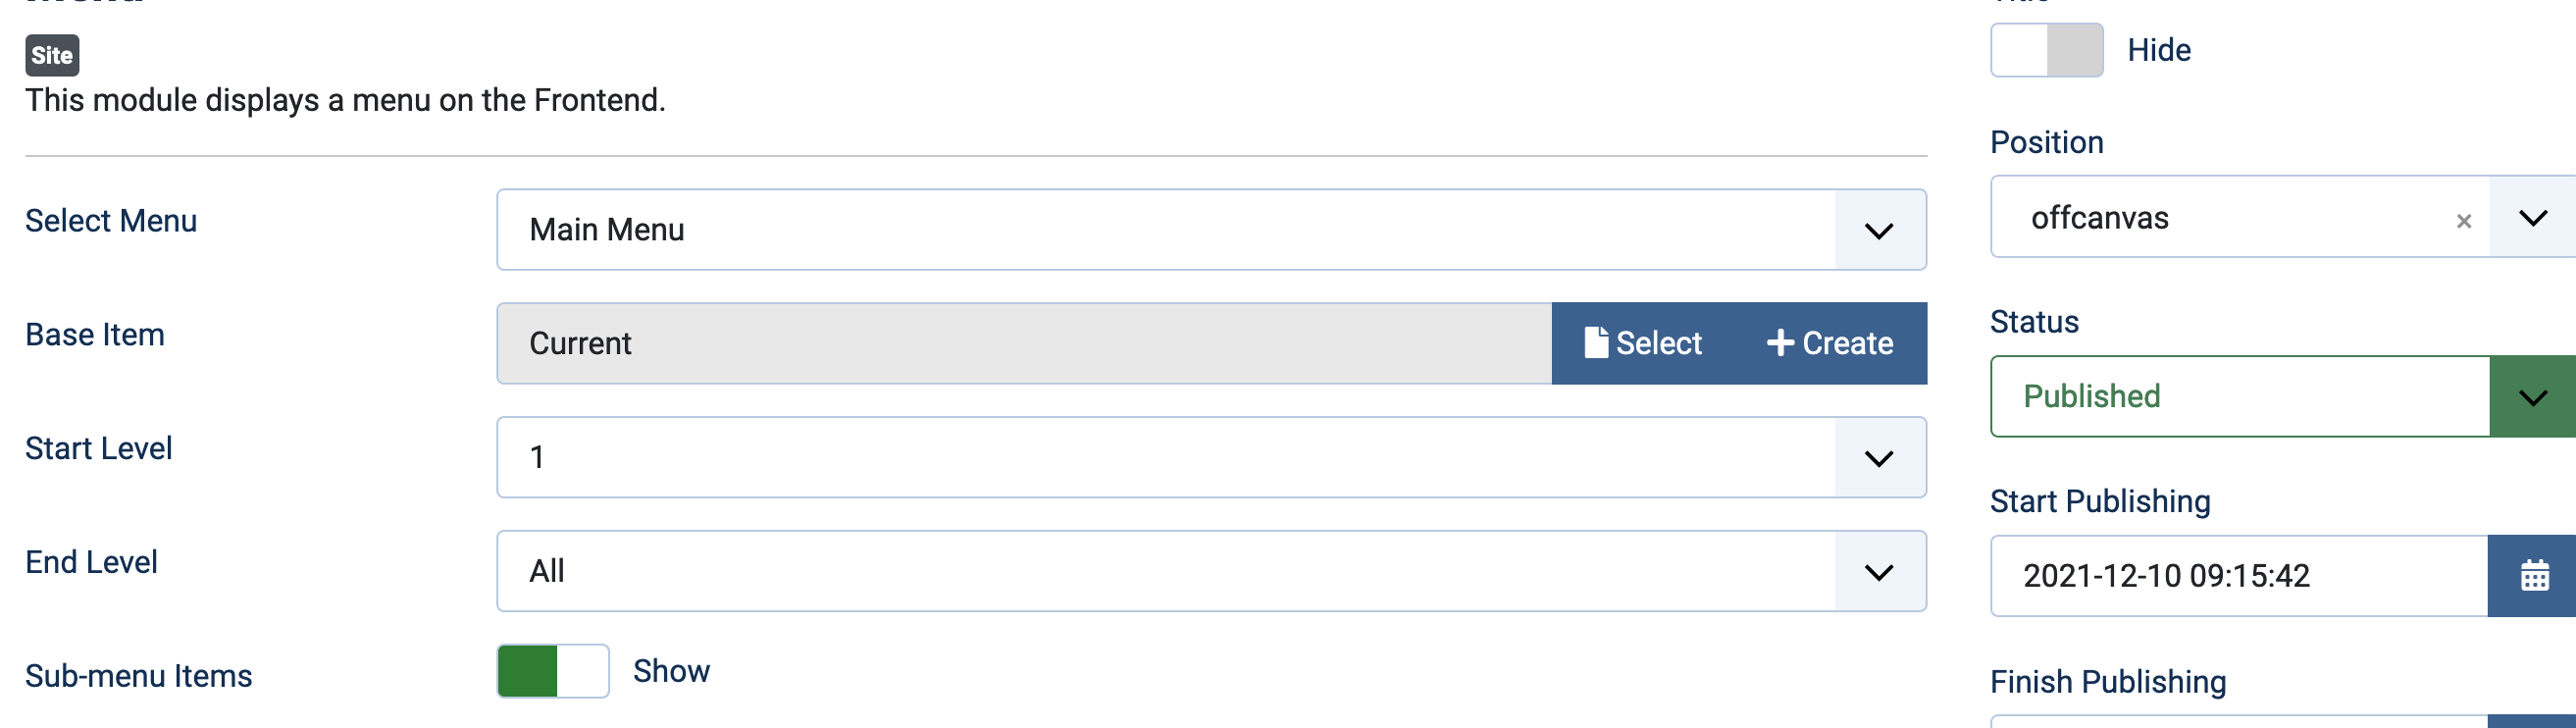Click the chevron on the Position field
Image resolution: width=2576 pixels, height=728 pixels.
(x=2531, y=218)
